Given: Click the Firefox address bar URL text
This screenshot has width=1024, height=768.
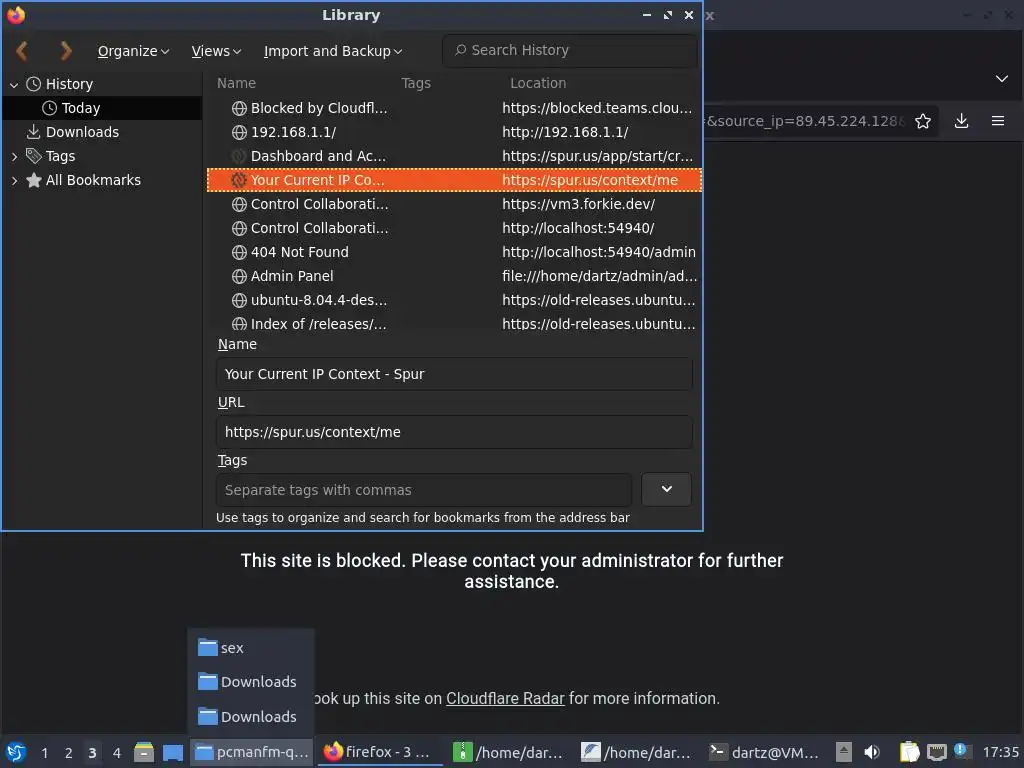Looking at the screenshot, I should coord(805,121).
